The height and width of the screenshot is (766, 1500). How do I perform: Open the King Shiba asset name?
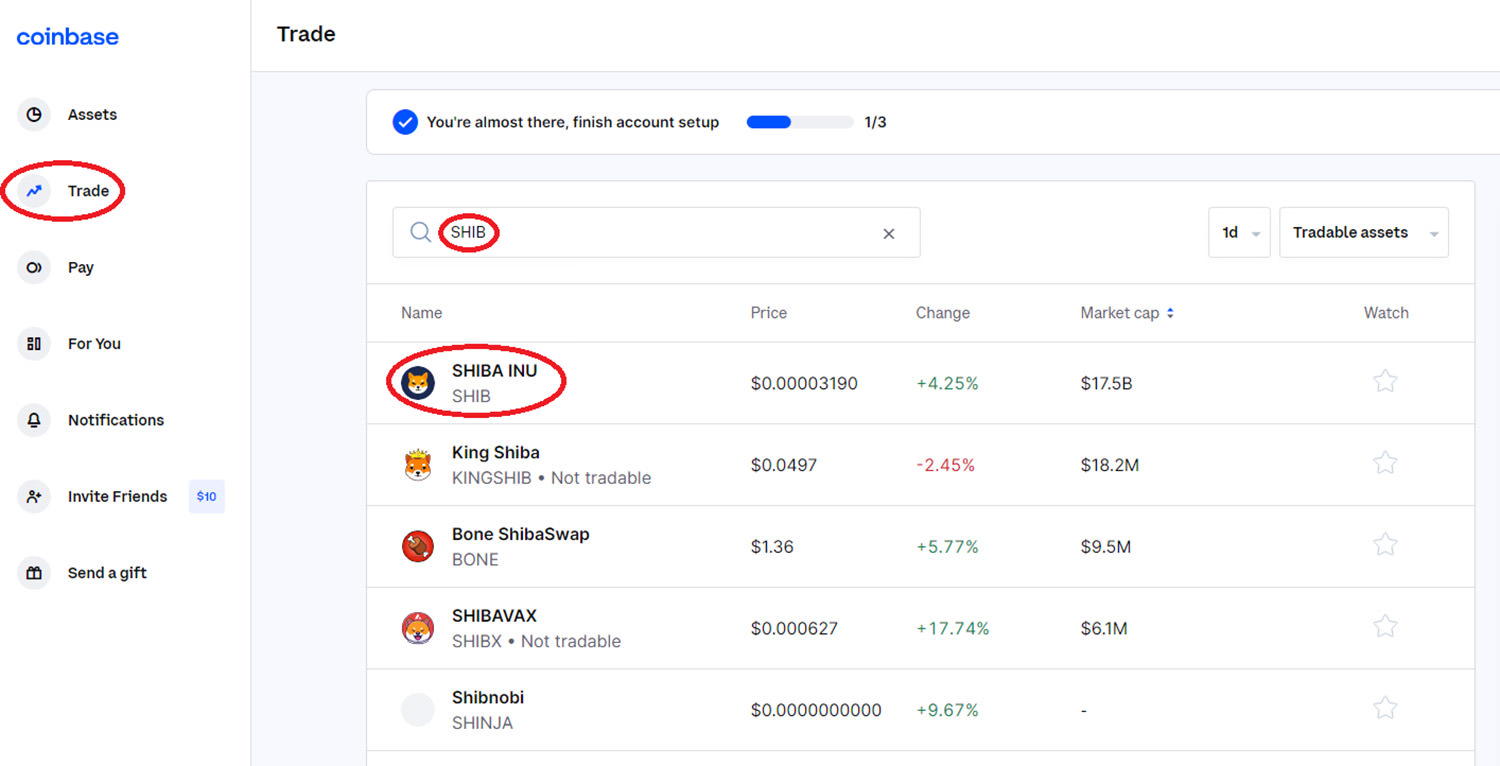pos(496,452)
